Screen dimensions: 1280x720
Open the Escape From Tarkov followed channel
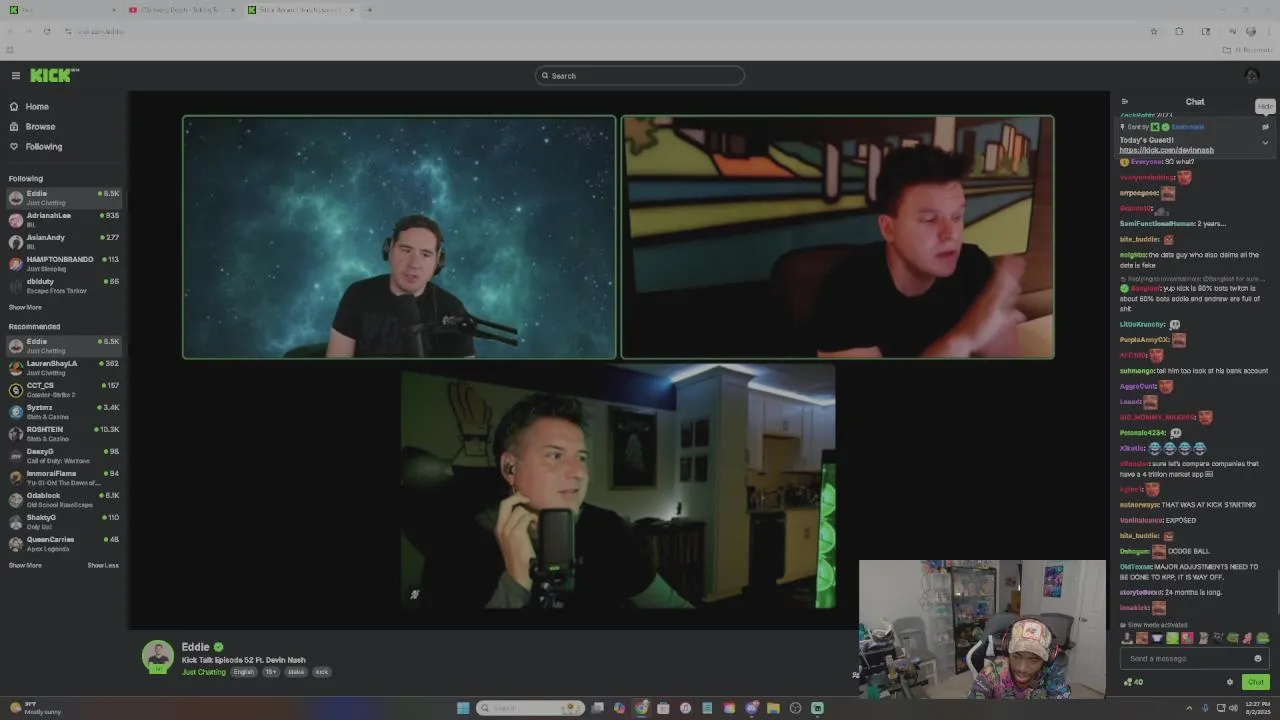tap(64, 286)
